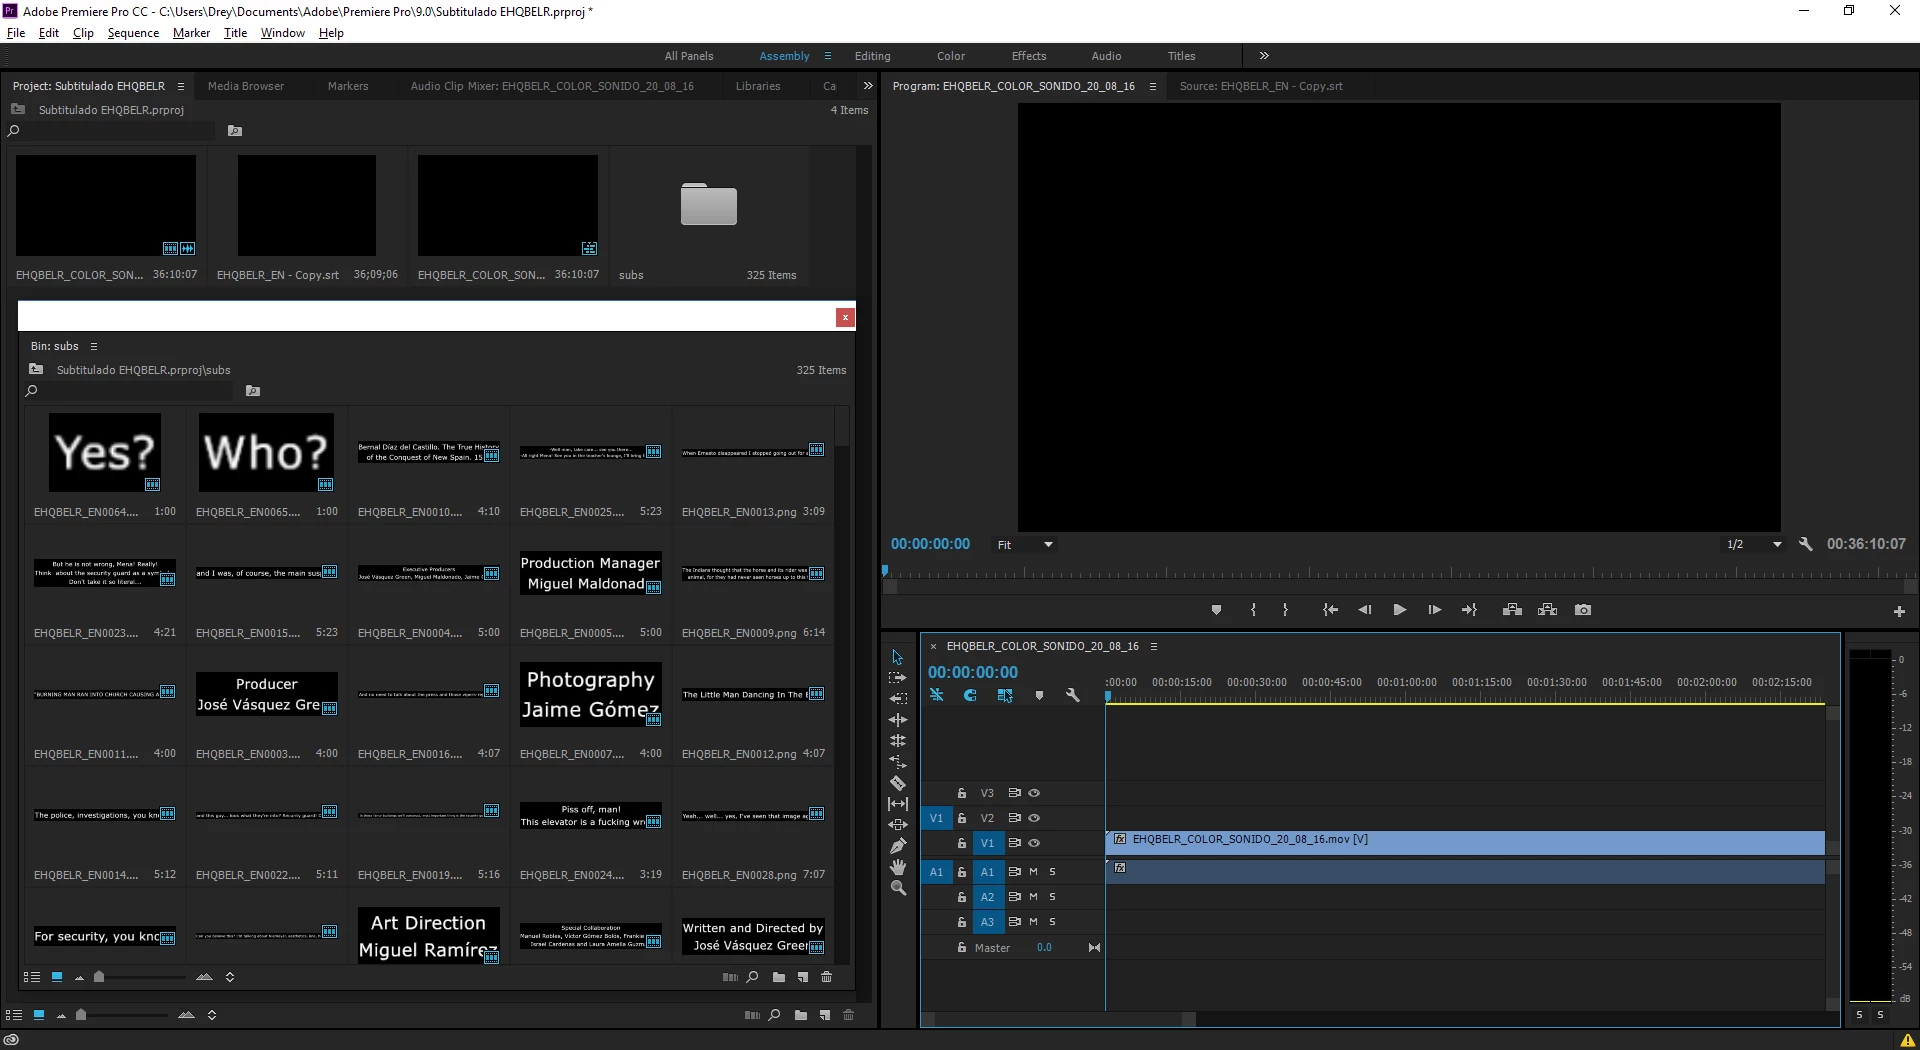Screen dimensions: 1920x1050
Task: Open Find in the main Project panel footer
Action: pos(774,1015)
